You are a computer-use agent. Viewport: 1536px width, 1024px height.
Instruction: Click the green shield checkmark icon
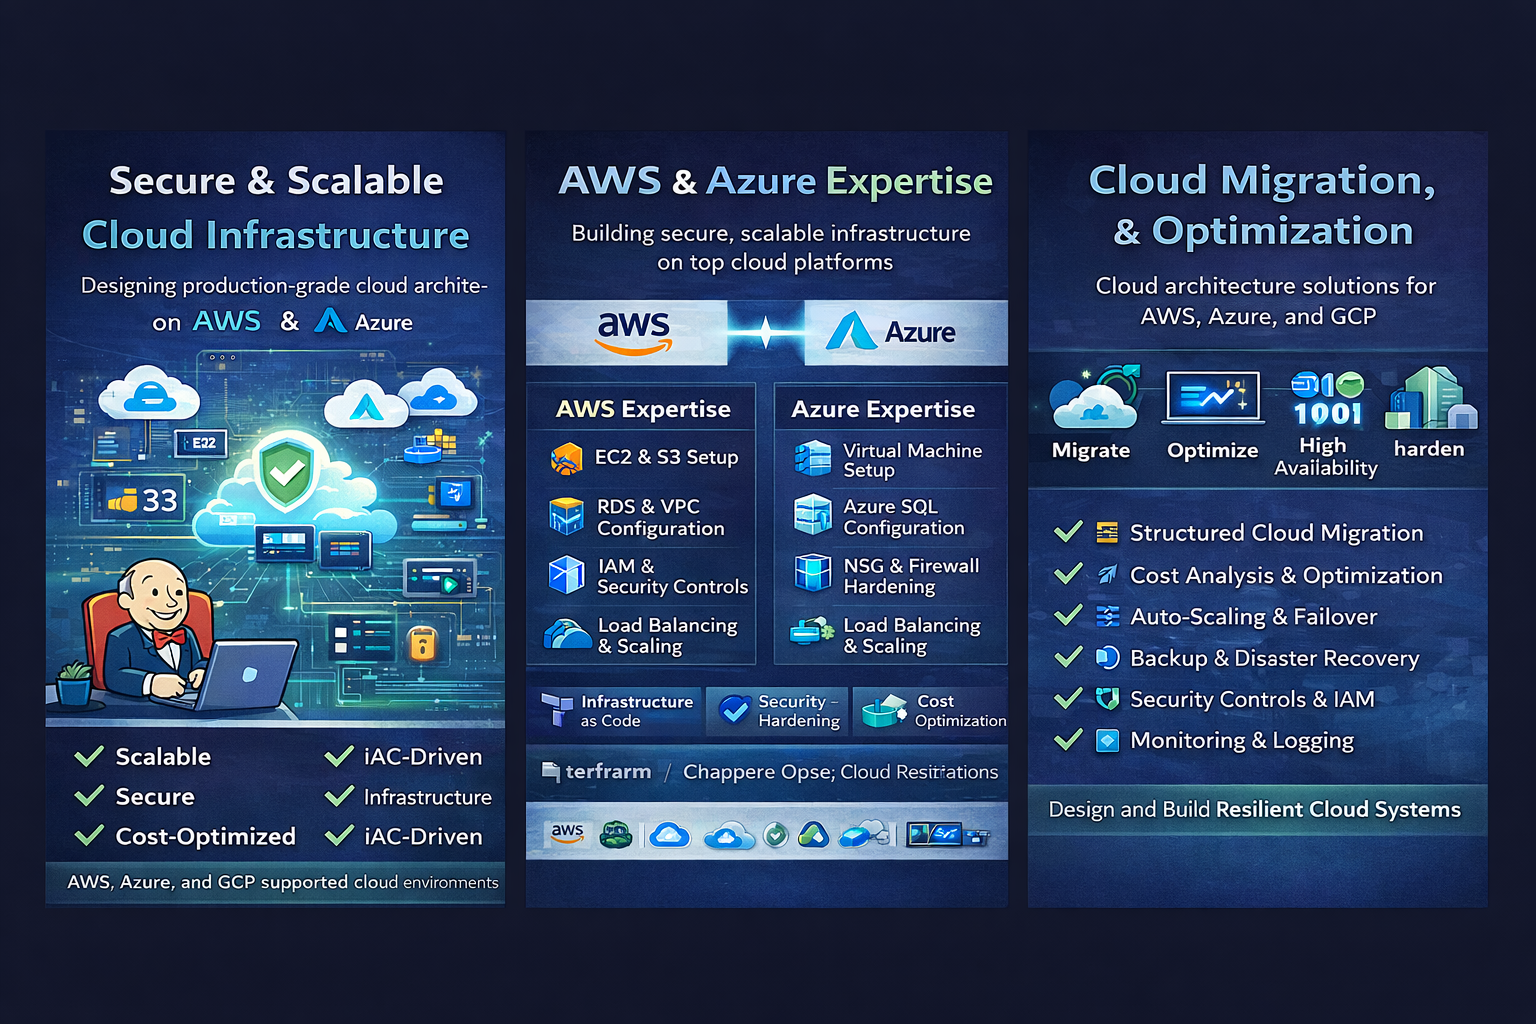[287, 470]
